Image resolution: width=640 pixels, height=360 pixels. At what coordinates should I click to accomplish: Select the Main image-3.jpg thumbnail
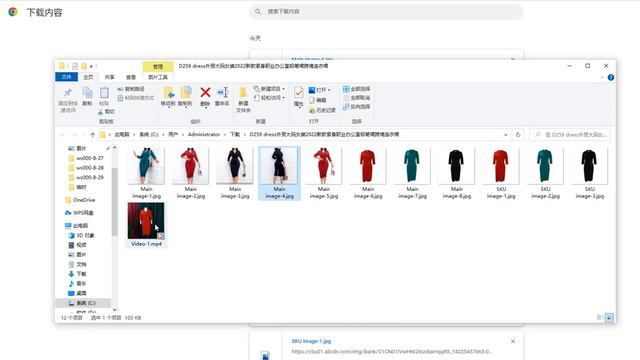[235, 173]
